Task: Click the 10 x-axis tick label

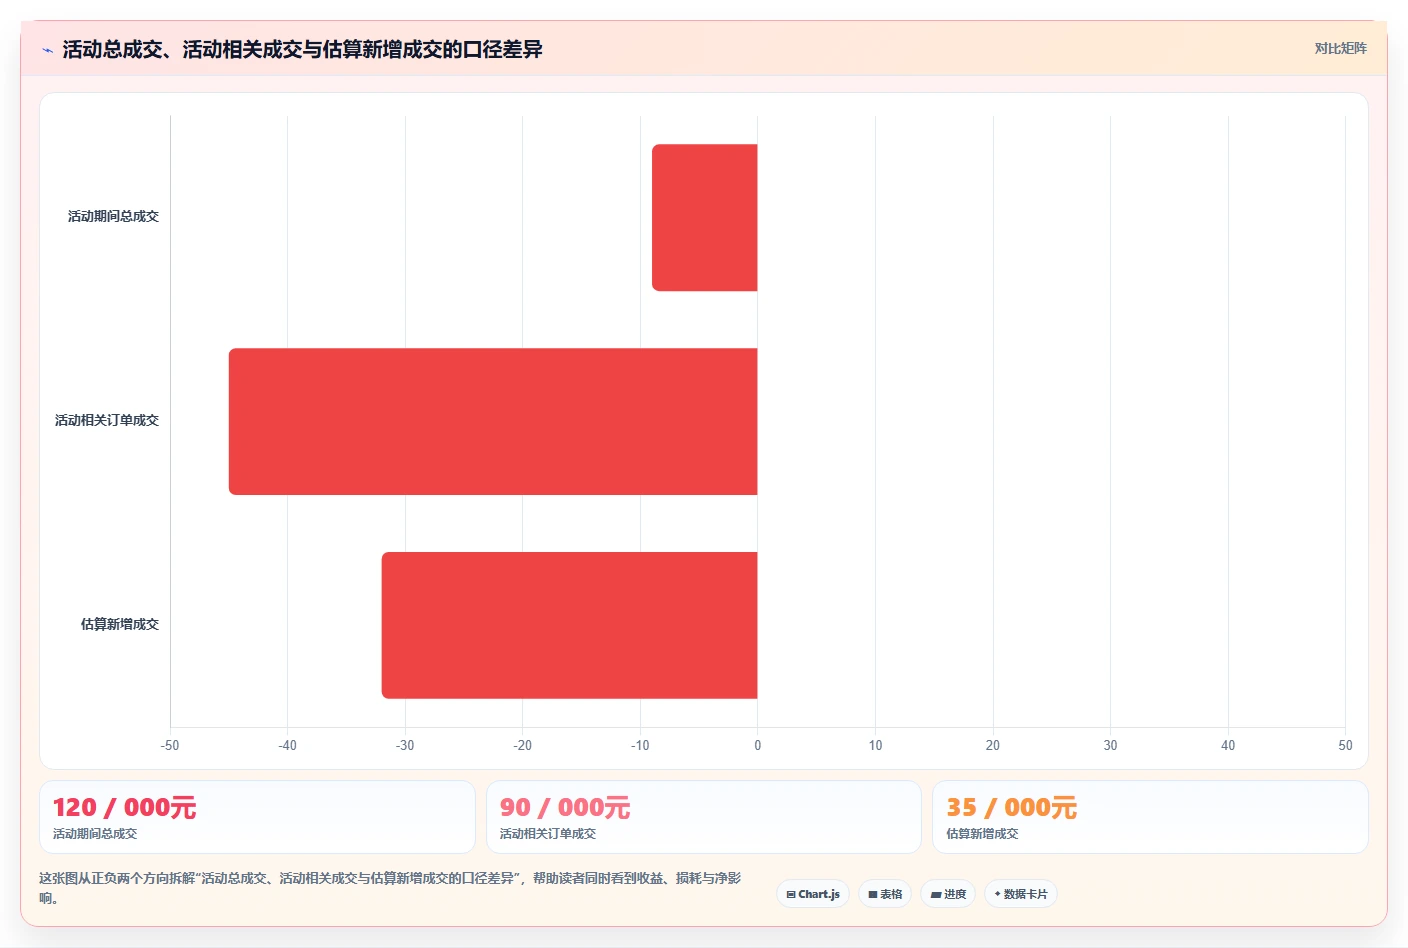Action: [x=875, y=745]
